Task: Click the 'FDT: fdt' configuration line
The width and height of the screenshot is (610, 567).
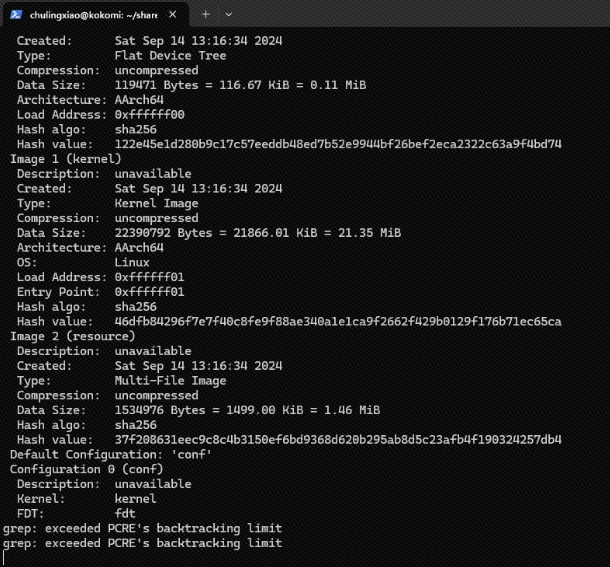Action: 76,514
